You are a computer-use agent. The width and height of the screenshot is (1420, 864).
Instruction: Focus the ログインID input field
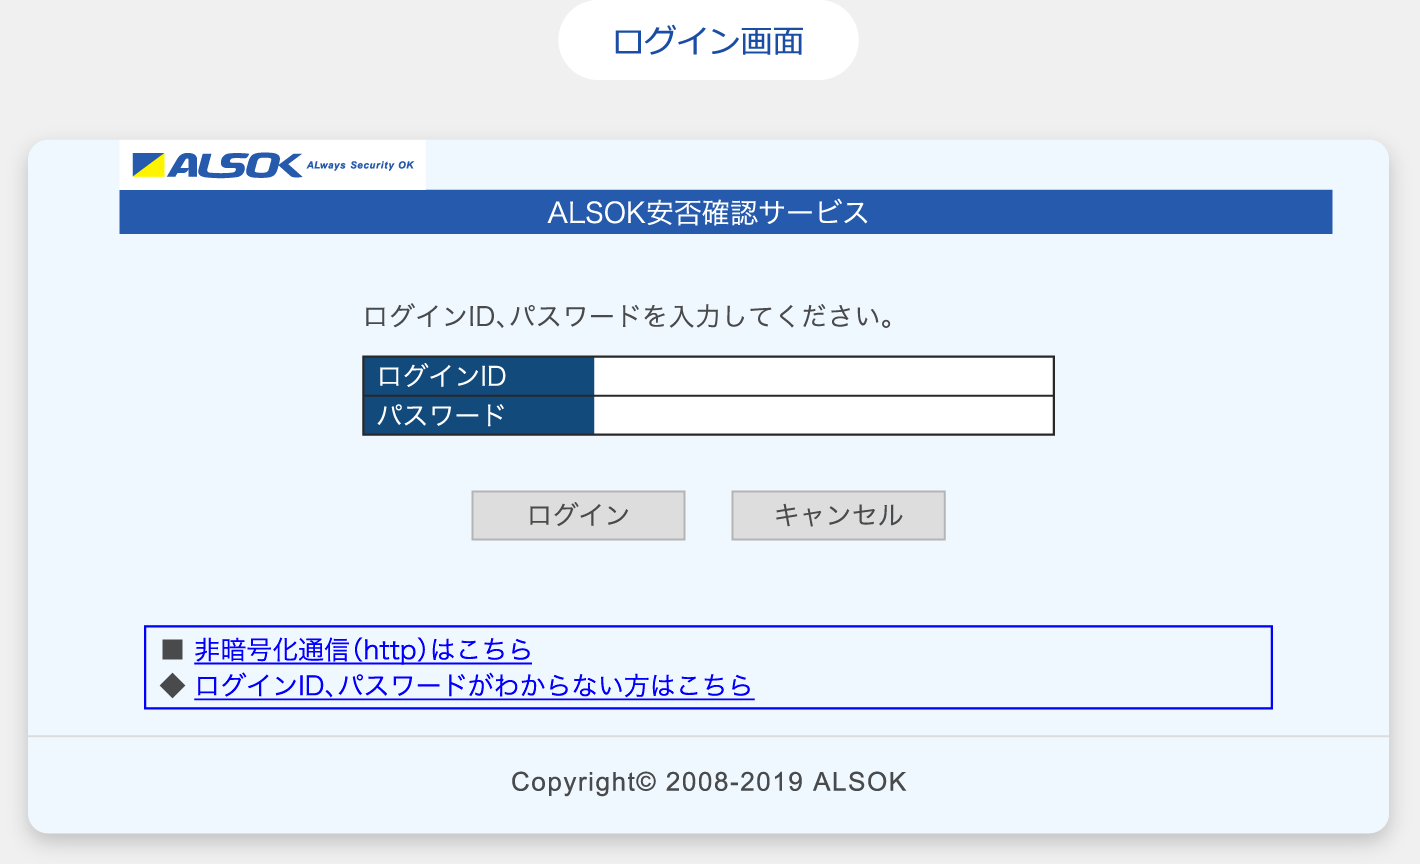tap(823, 376)
